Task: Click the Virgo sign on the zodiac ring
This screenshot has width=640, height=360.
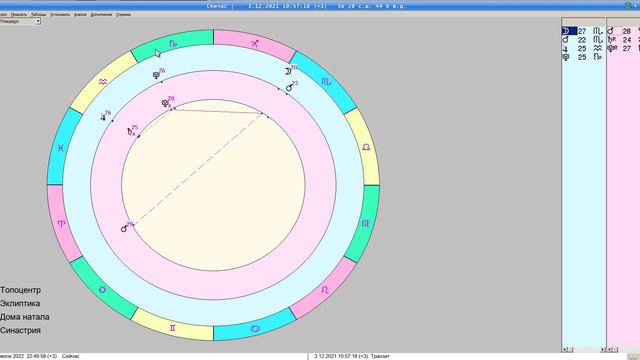Action: [366, 223]
